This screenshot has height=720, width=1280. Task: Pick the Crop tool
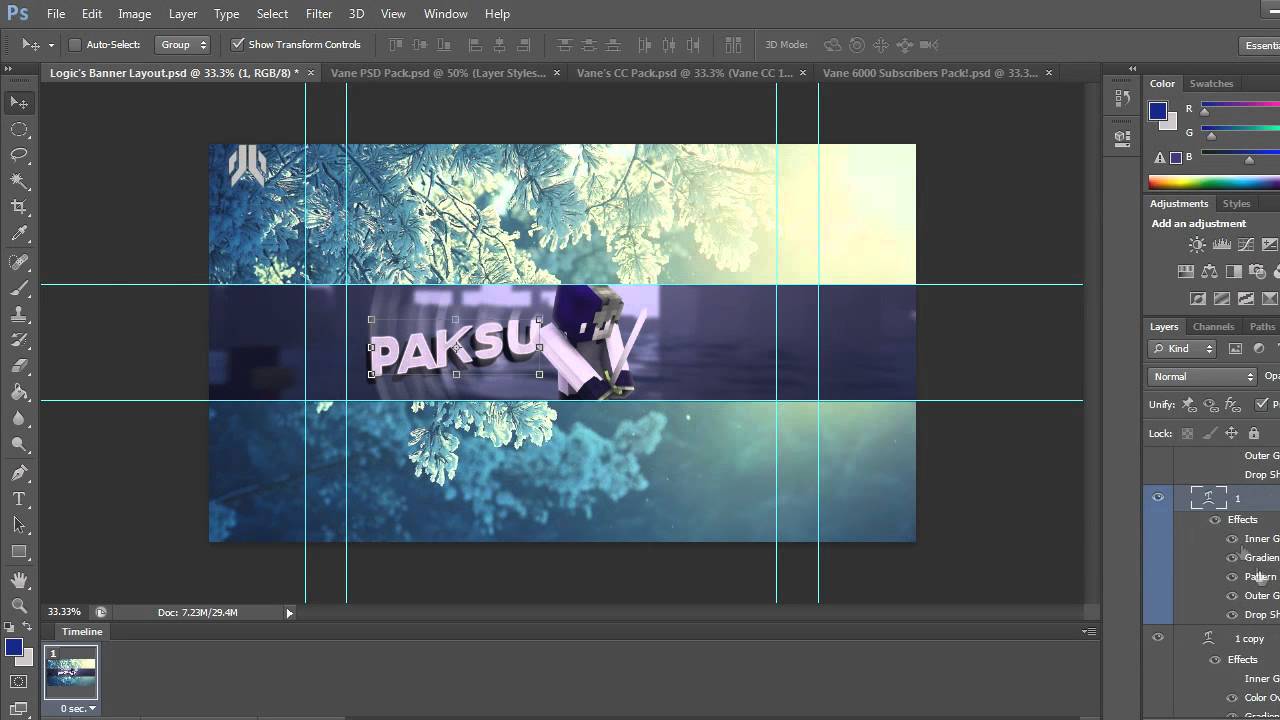coord(19,207)
